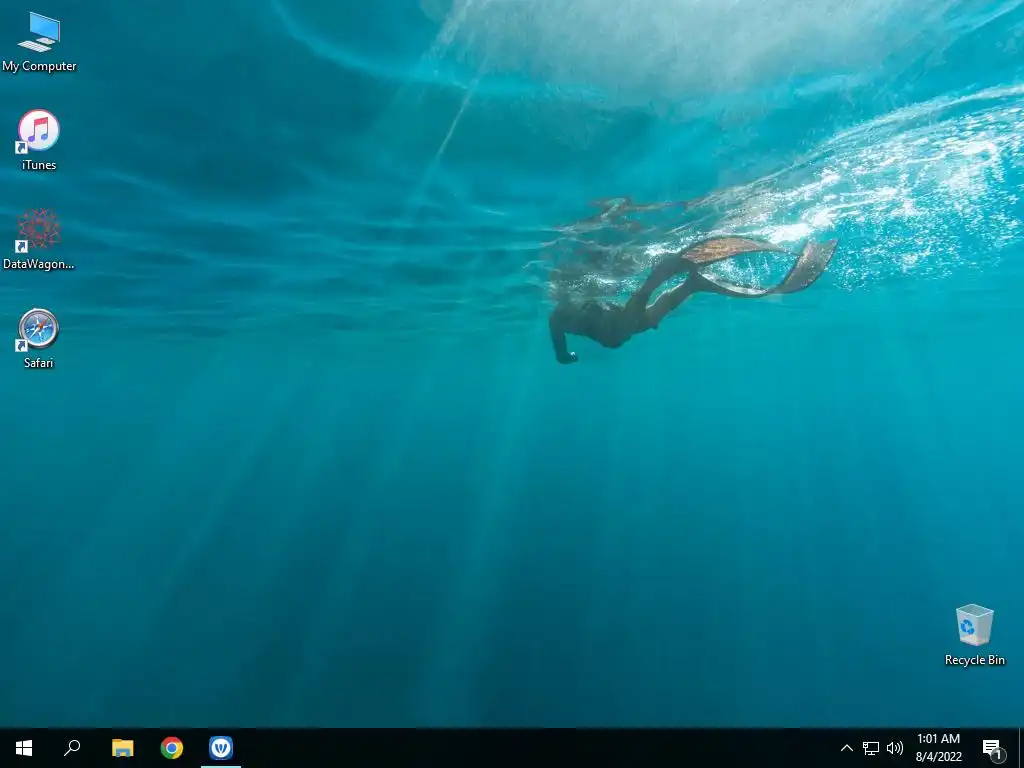Open network status tray icon
The height and width of the screenshot is (768, 1024).
point(871,748)
